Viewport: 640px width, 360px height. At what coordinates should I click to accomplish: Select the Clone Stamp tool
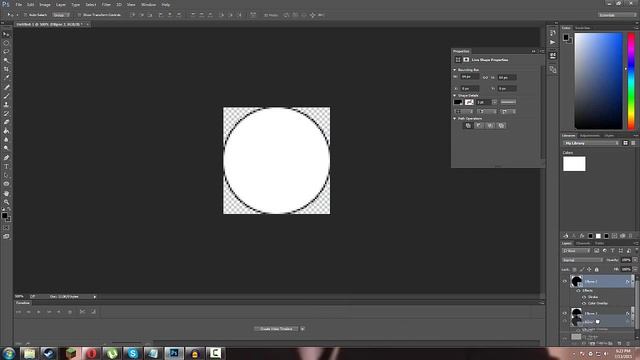pos(6,104)
